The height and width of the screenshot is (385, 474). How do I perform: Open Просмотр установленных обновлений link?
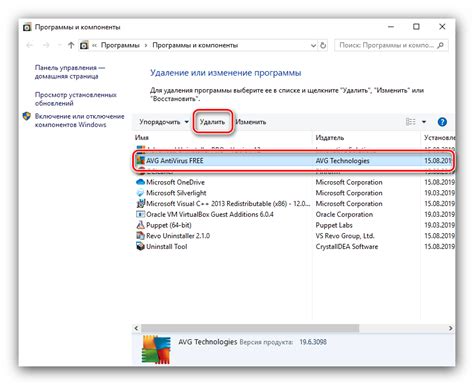(76, 99)
